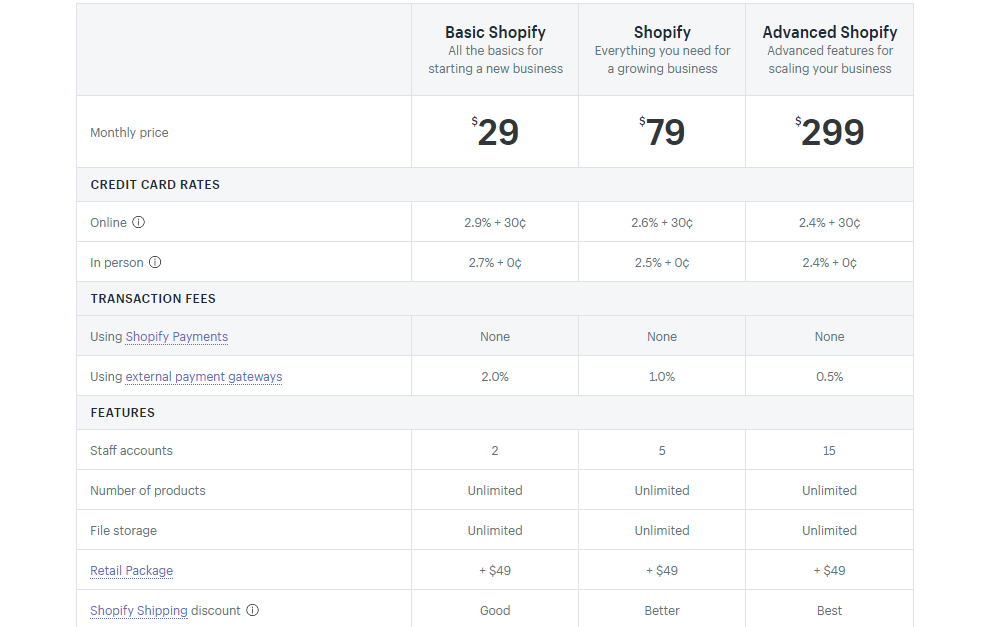Click the 2.0% external gateway fee
The width and height of the screenshot is (1000, 627).
495,377
